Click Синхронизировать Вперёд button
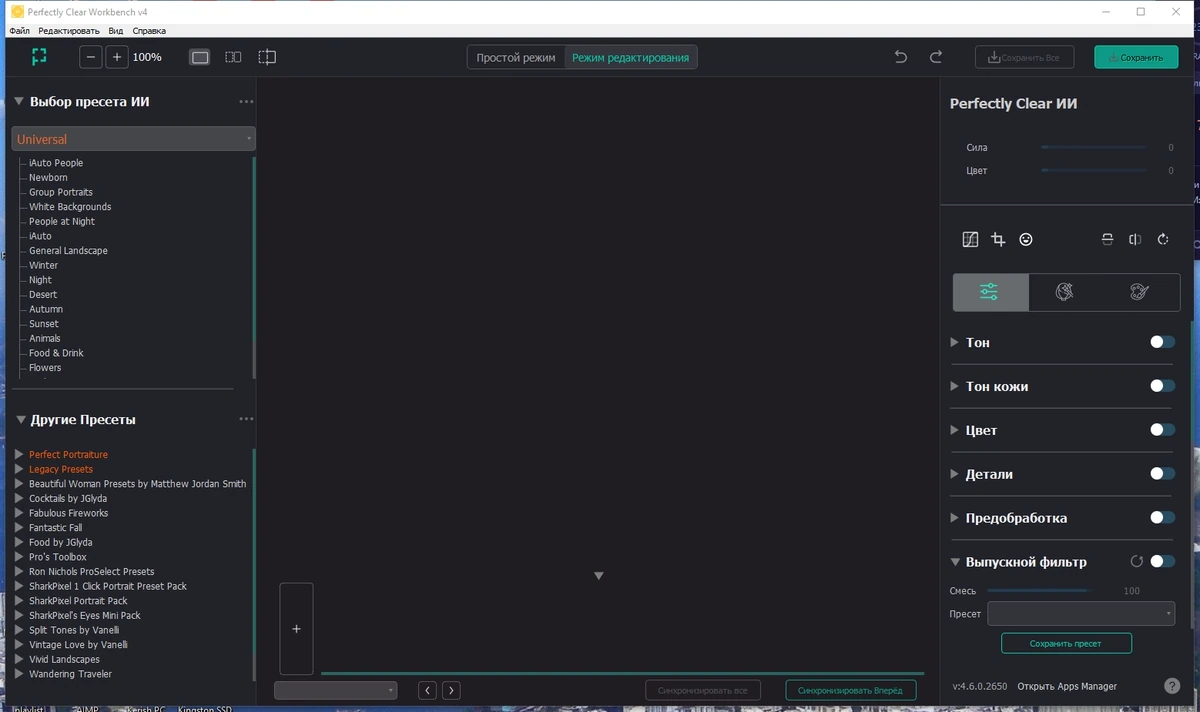1200x712 pixels. click(850, 690)
